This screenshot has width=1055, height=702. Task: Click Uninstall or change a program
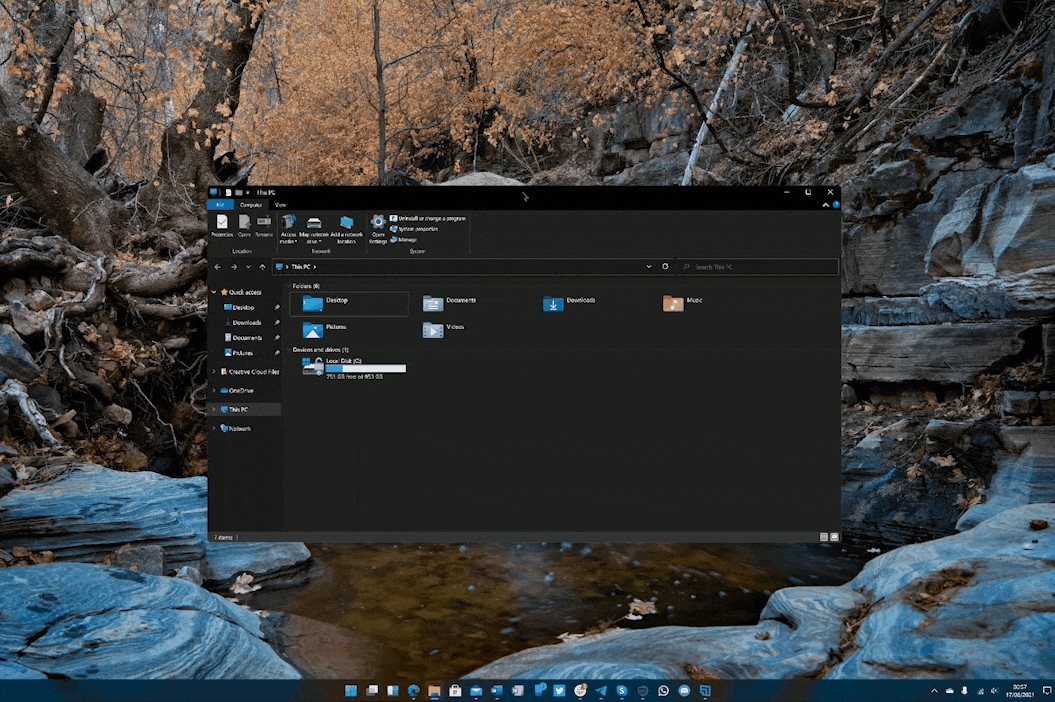(430, 217)
